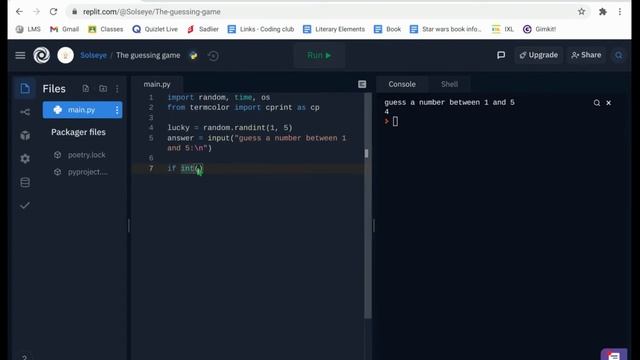Open the Classes bookmark
Image resolution: width=640 pixels, height=360 pixels.
point(106,29)
